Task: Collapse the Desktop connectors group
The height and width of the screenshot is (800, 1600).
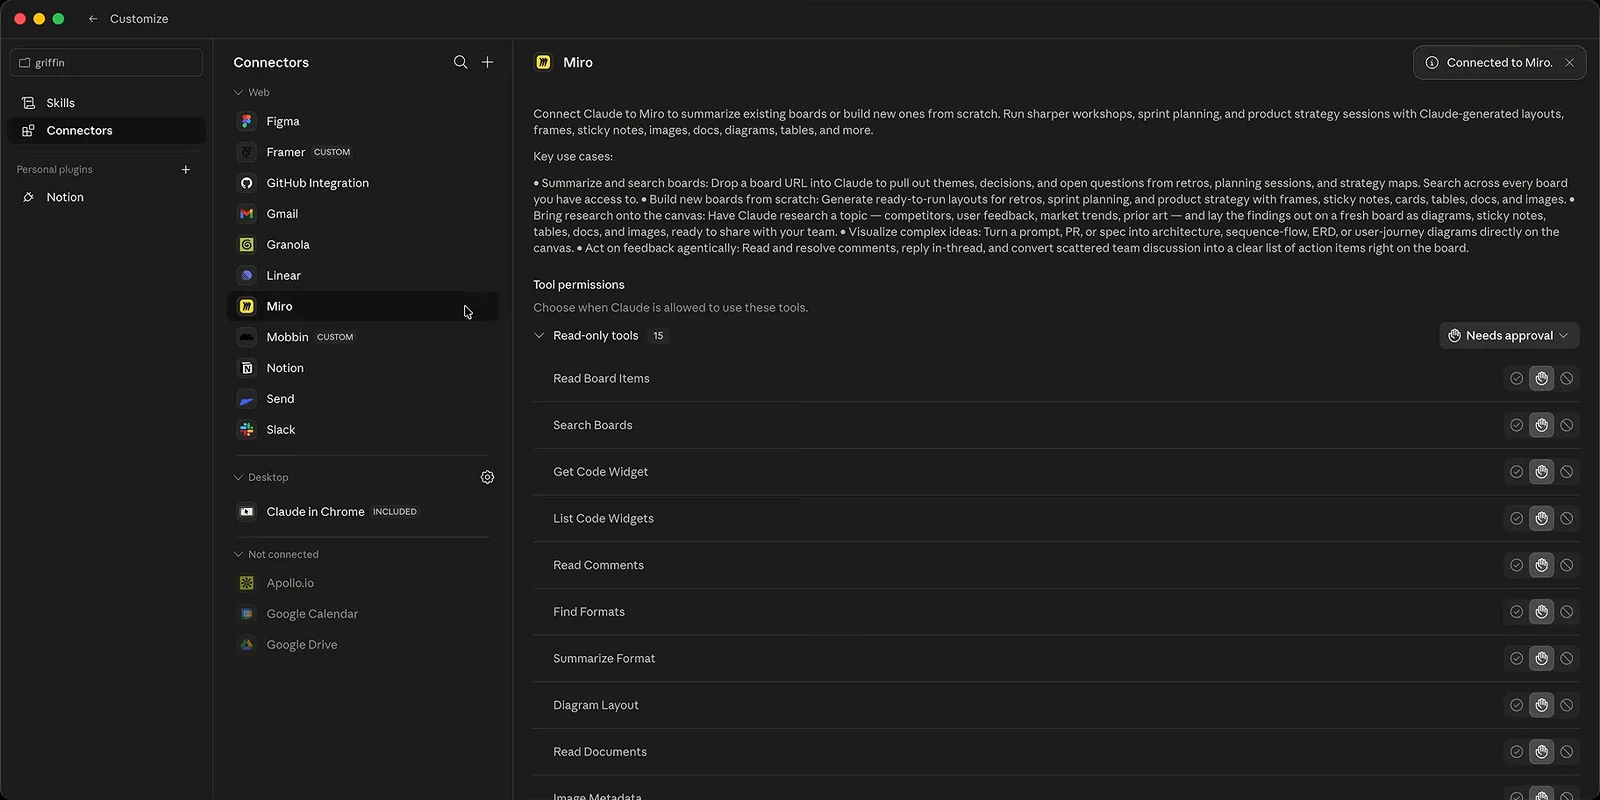Action: (x=238, y=477)
